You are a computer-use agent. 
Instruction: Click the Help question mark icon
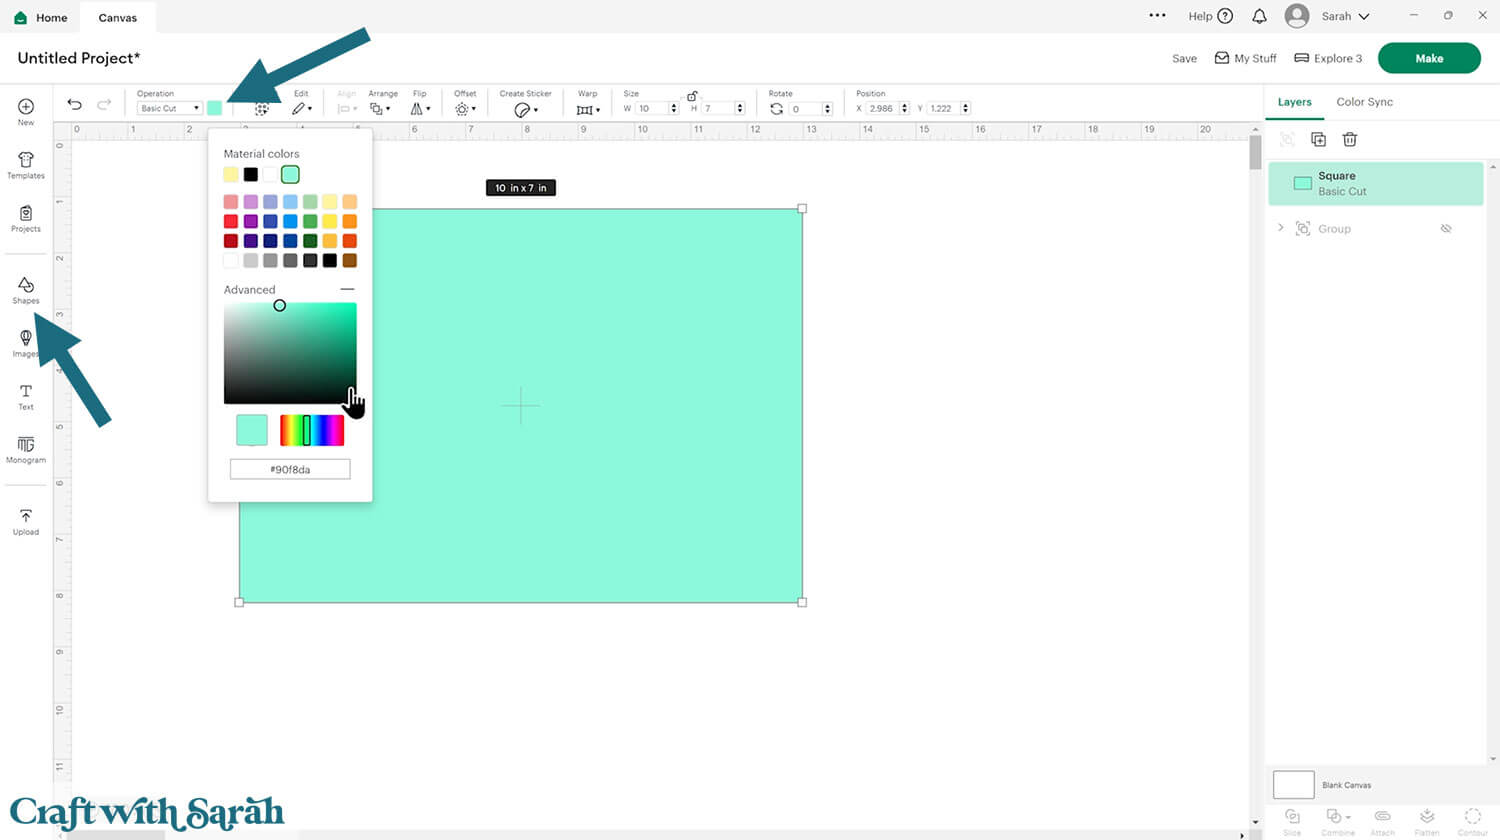tap(1225, 16)
